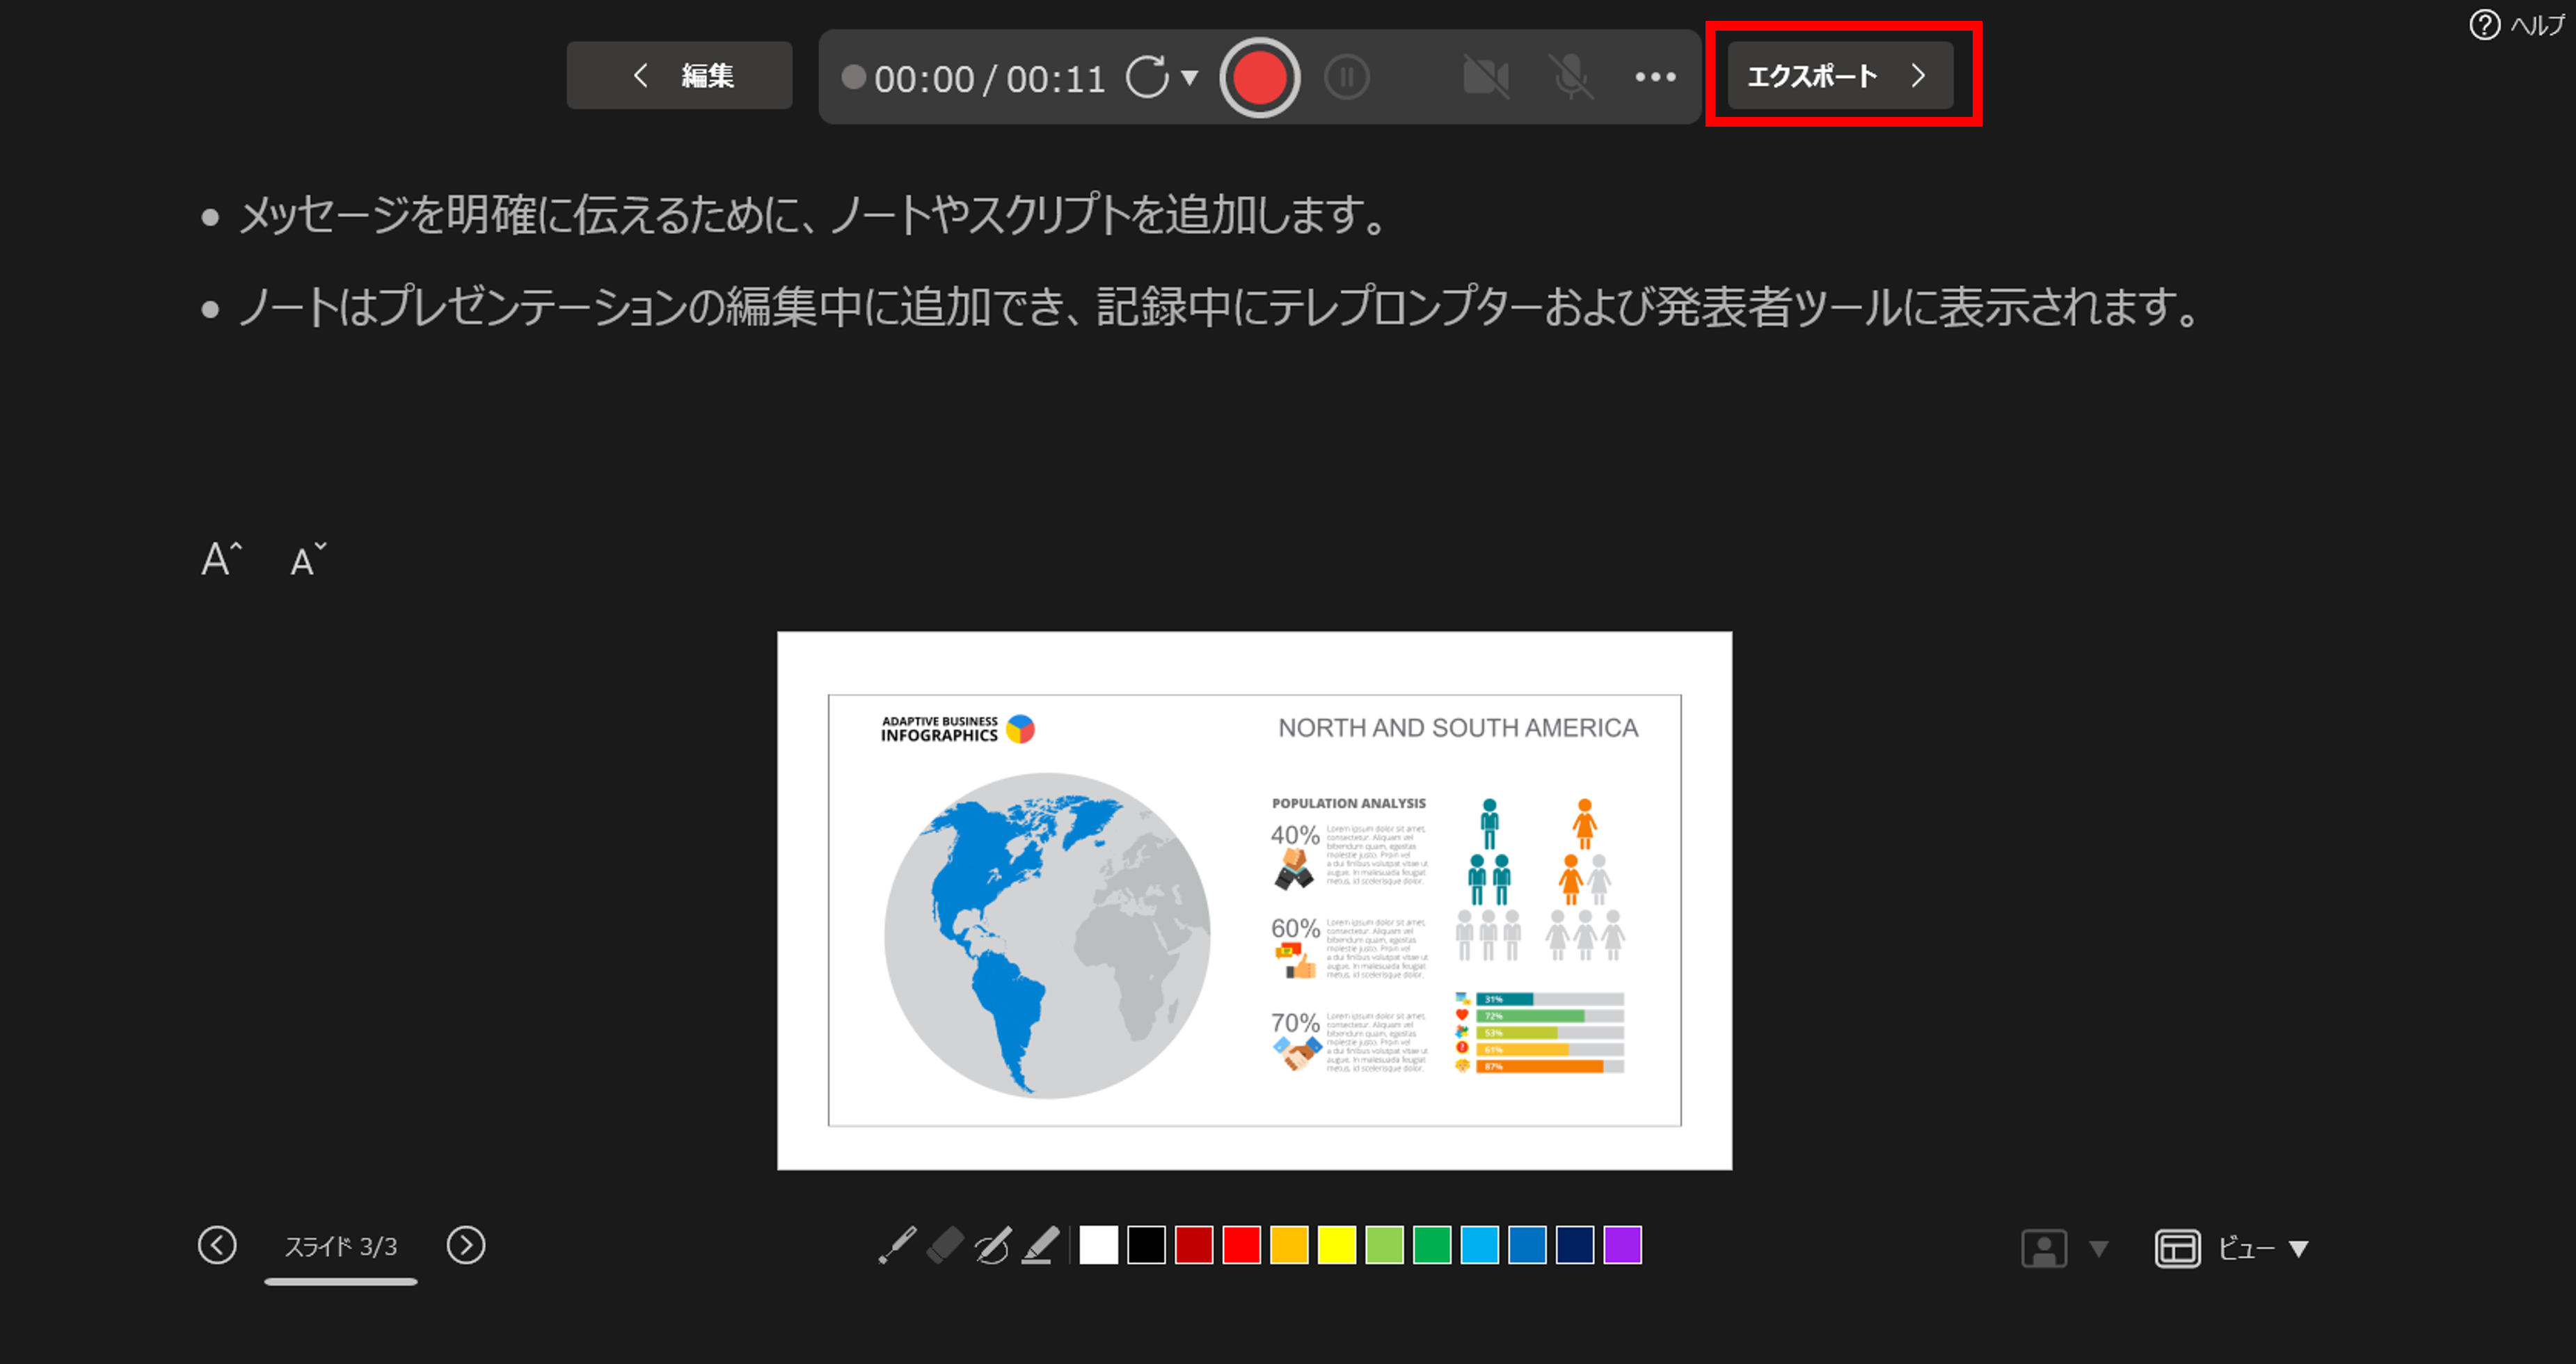The image size is (2576, 1364).
Task: Pick the black ink color
Action: pos(1146,1245)
